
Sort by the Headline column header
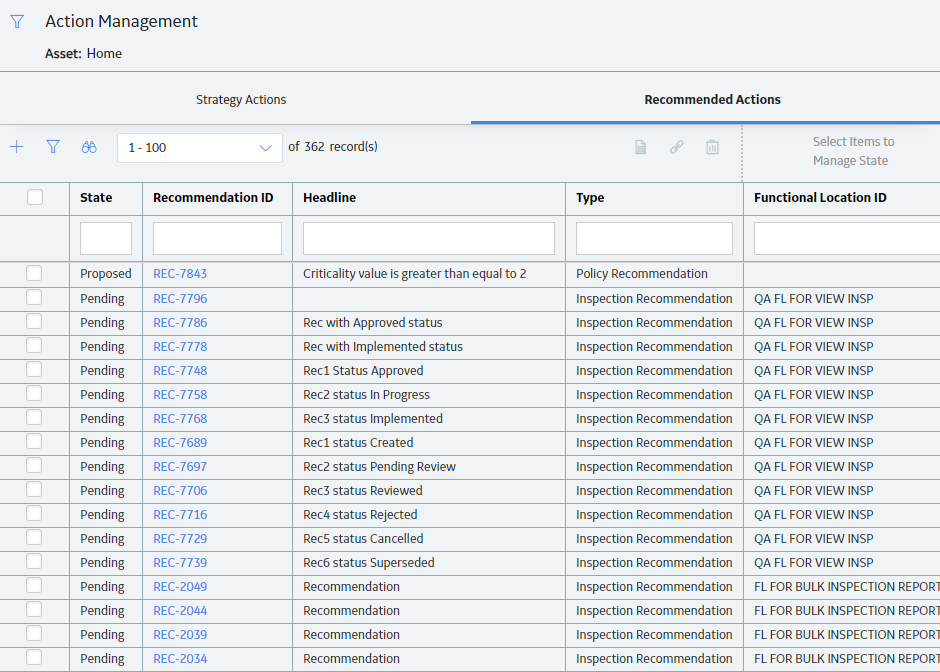coord(329,198)
